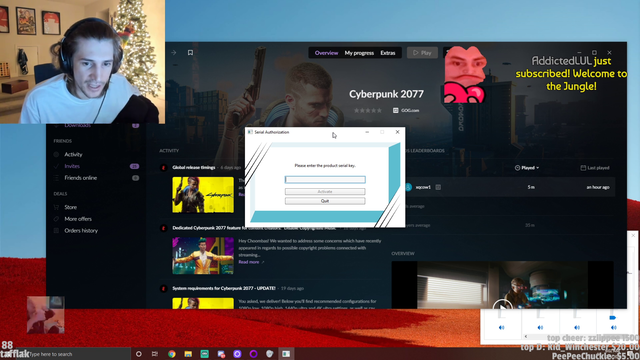Click the Serial Authorization app taskbar icon
This screenshot has width=640, height=360.
coord(286,354)
